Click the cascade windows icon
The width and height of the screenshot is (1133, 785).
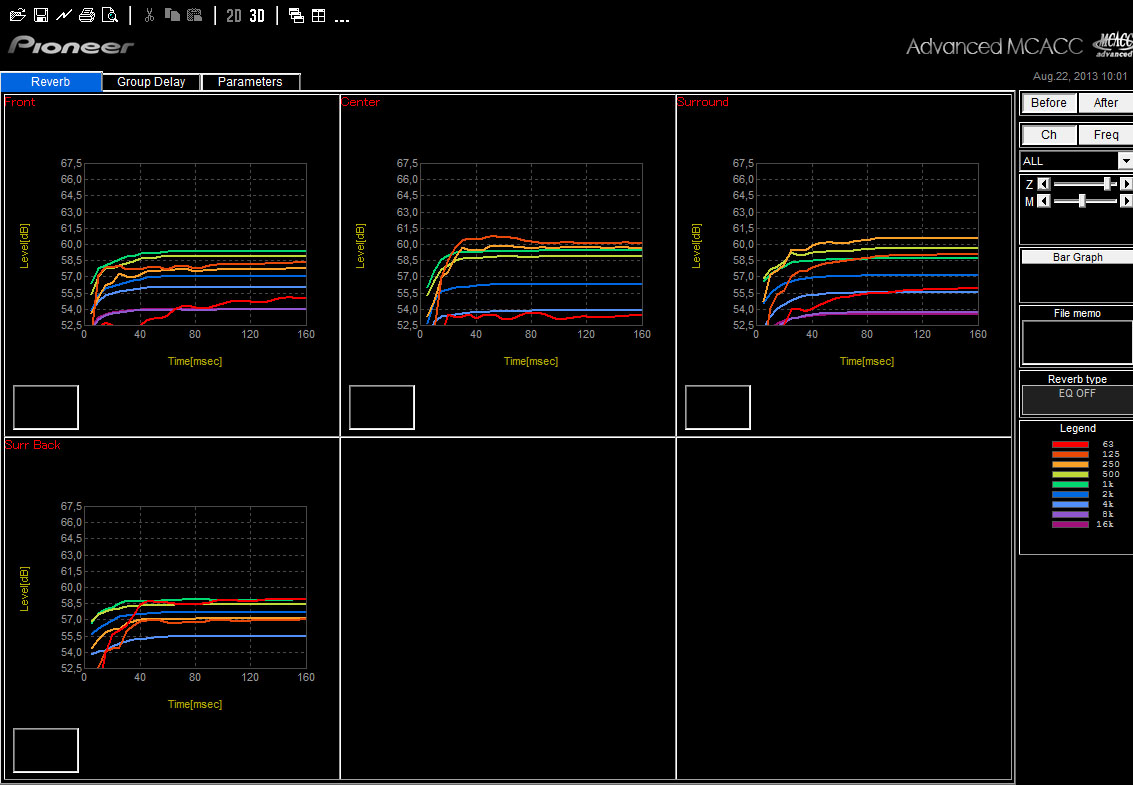296,15
